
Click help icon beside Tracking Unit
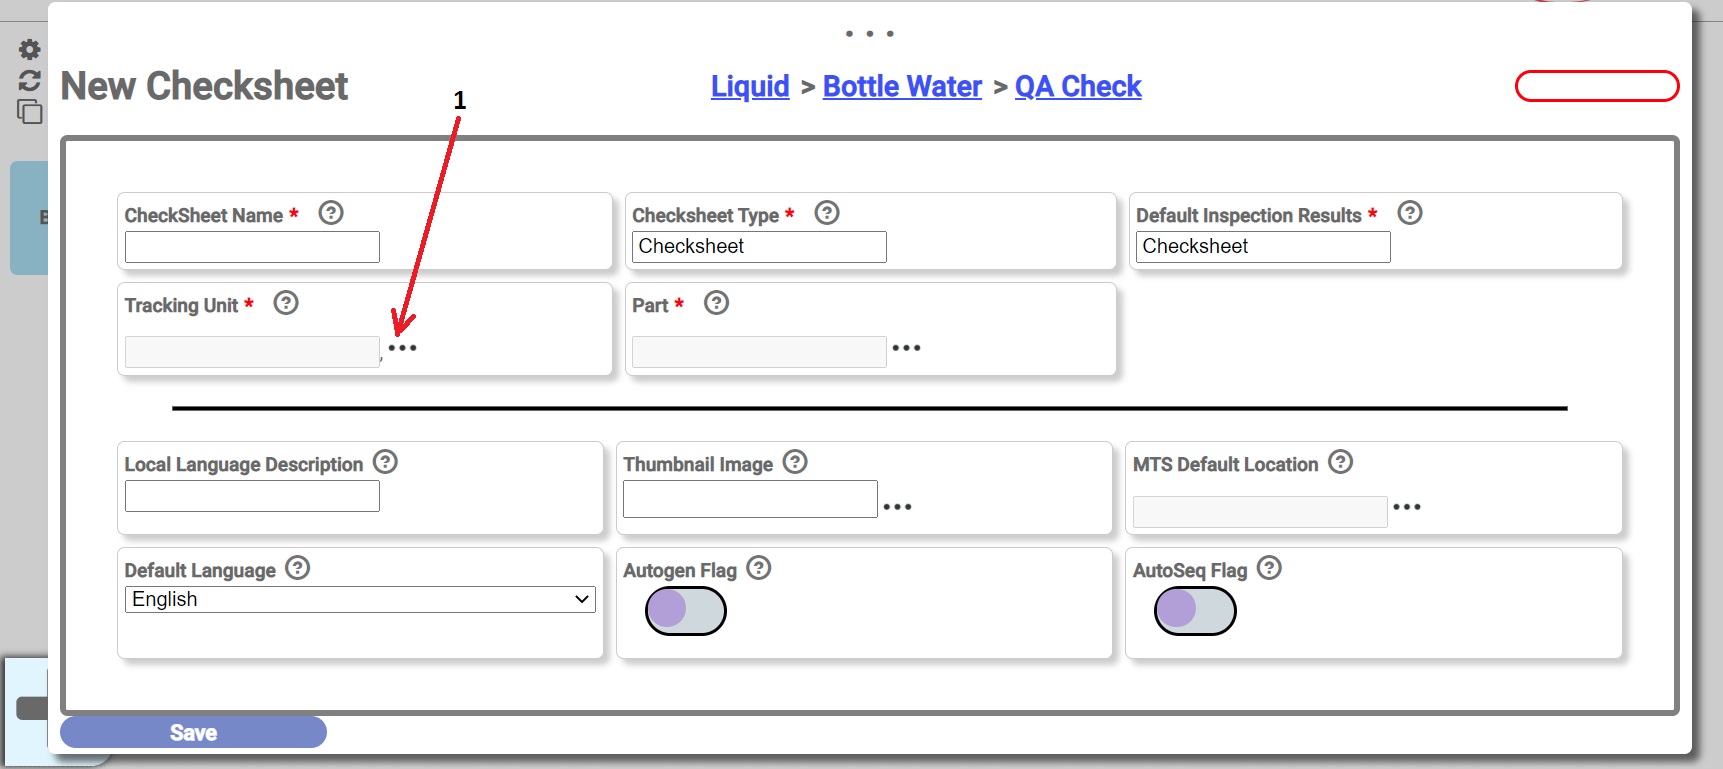pyautogui.click(x=286, y=303)
